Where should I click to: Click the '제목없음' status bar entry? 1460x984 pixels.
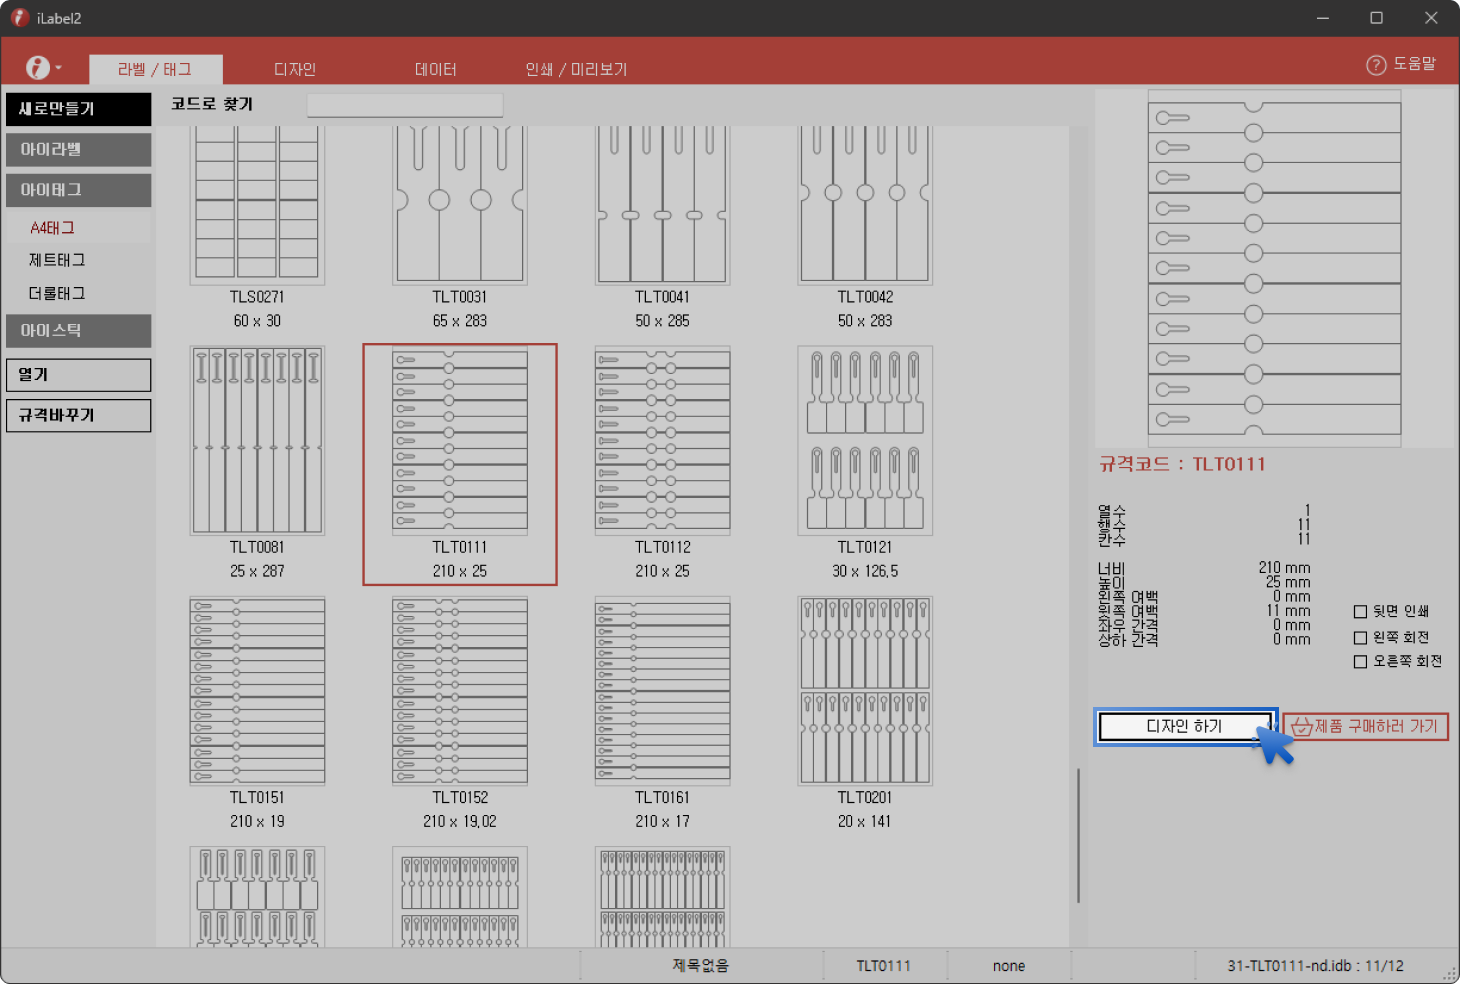click(700, 966)
